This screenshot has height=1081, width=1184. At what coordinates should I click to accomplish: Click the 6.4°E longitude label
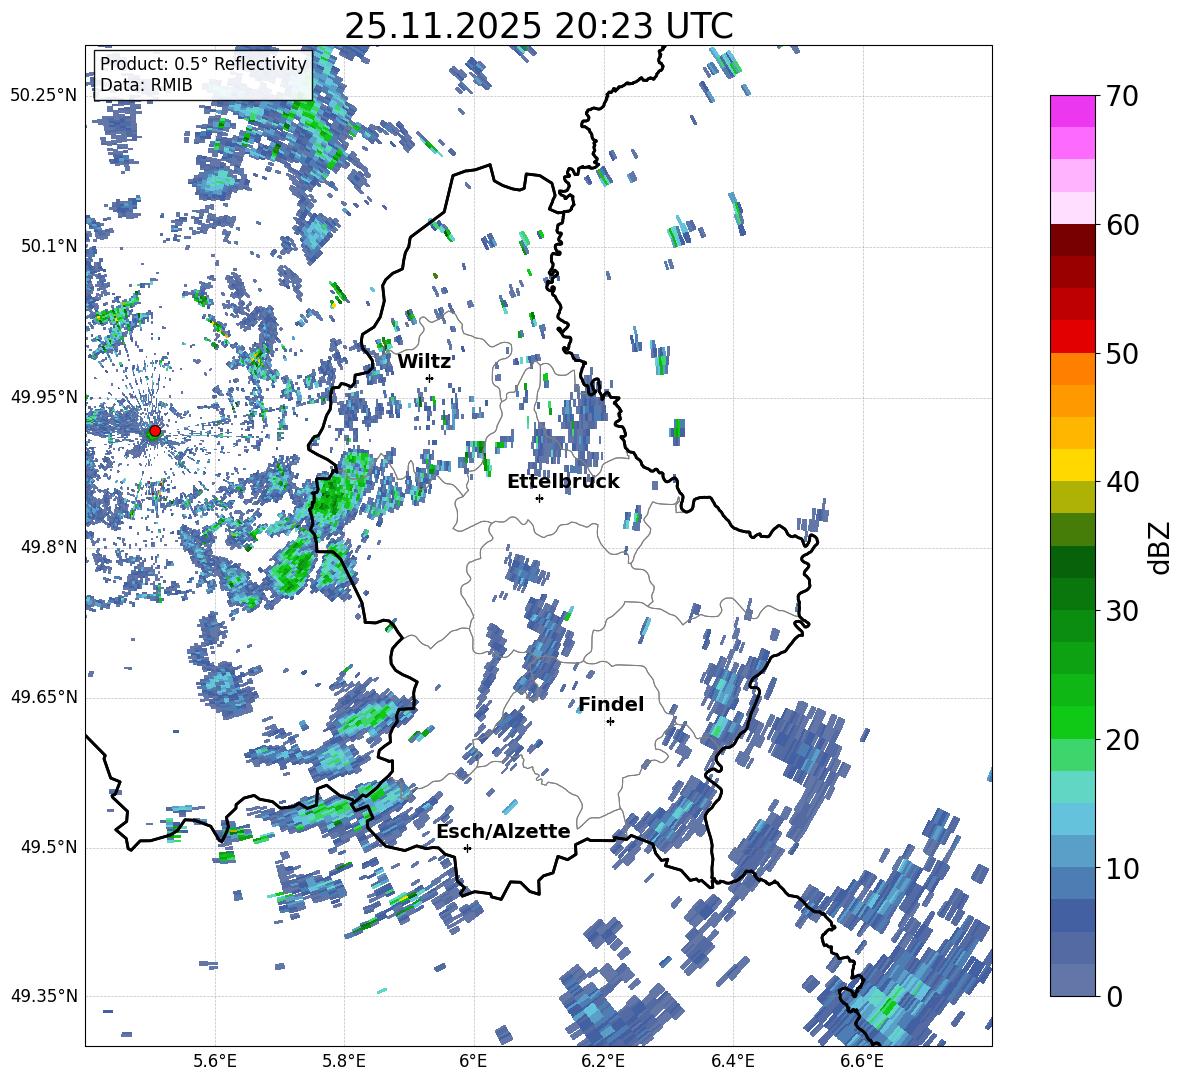tap(732, 1061)
